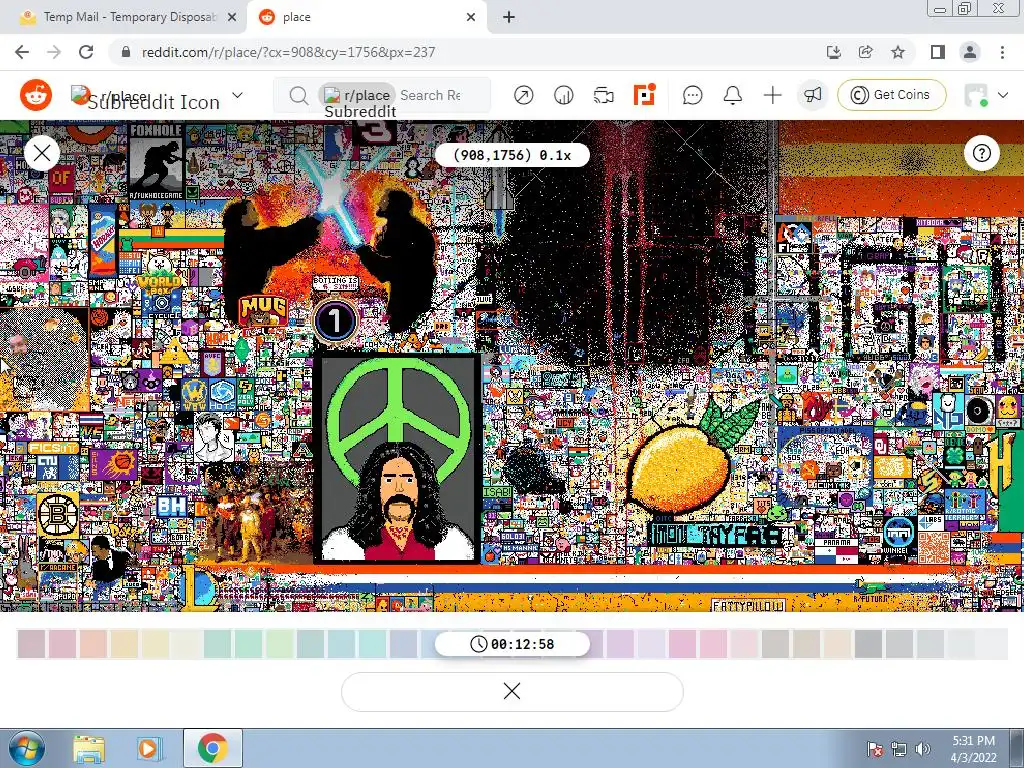Viewport: 1024px width, 768px height.
Task: Cancel the pixel selection with the bottom X button
Action: click(512, 692)
